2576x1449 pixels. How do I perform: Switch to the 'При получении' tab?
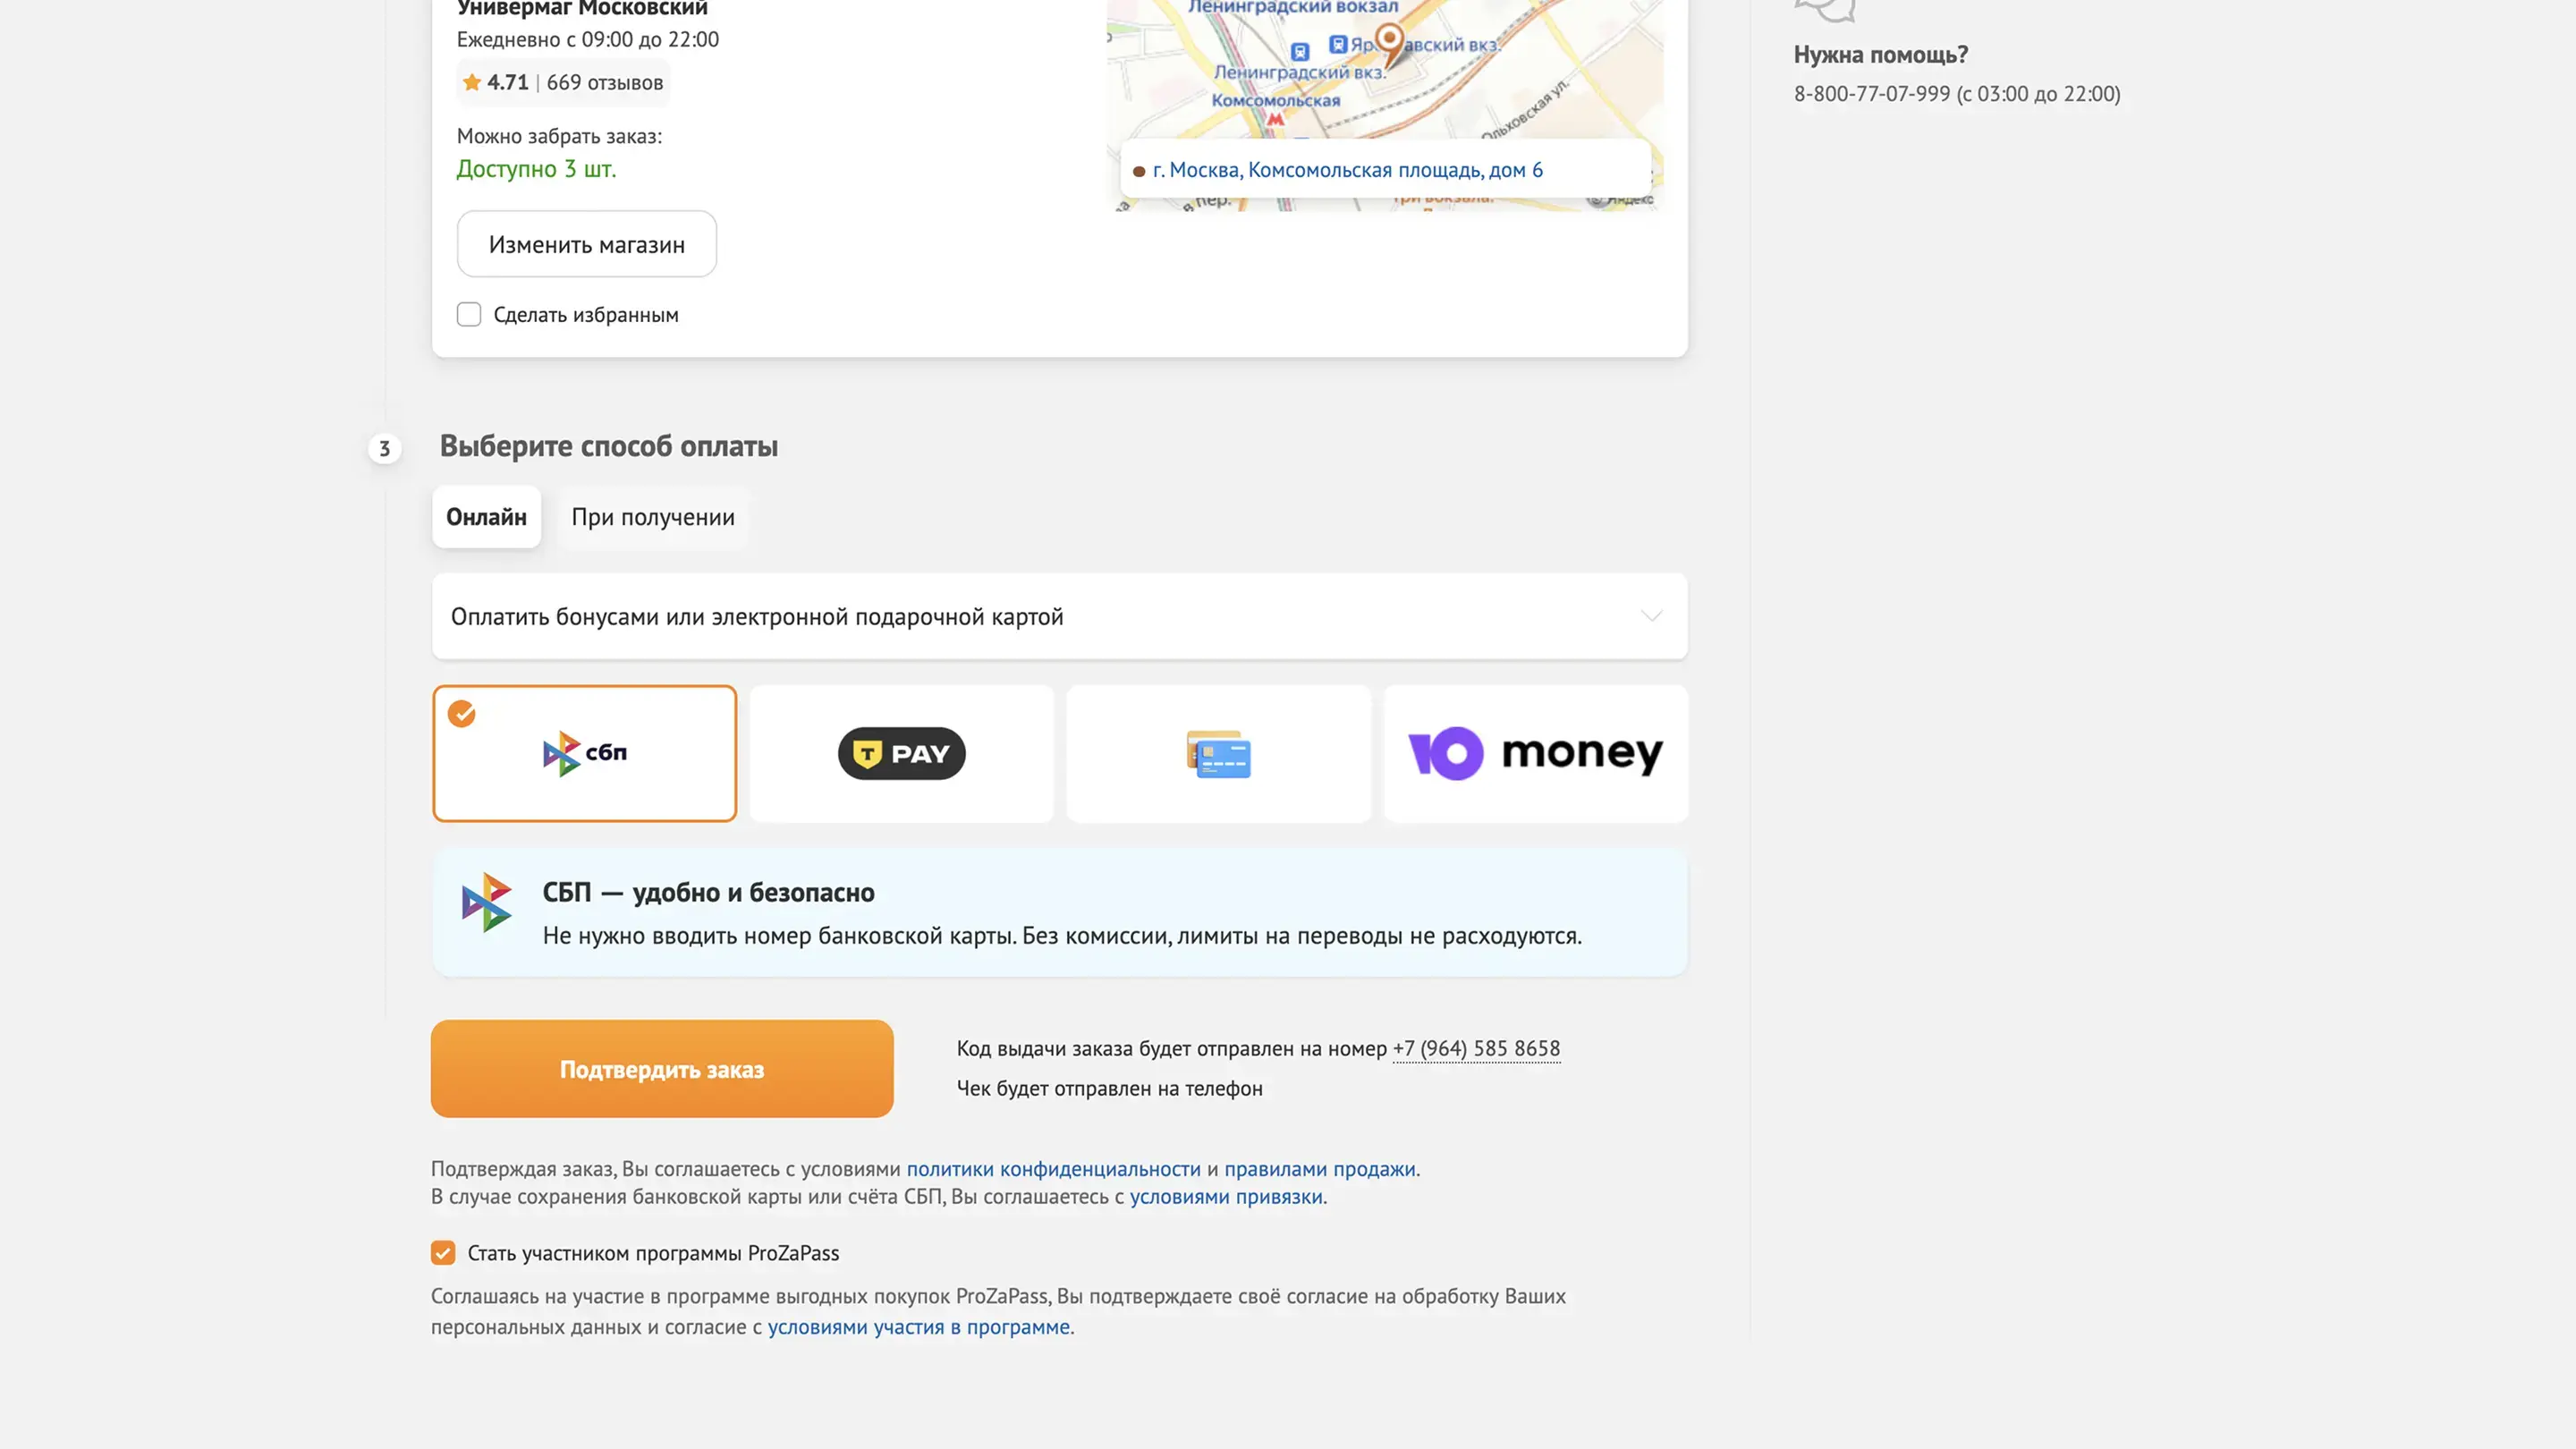click(x=652, y=517)
